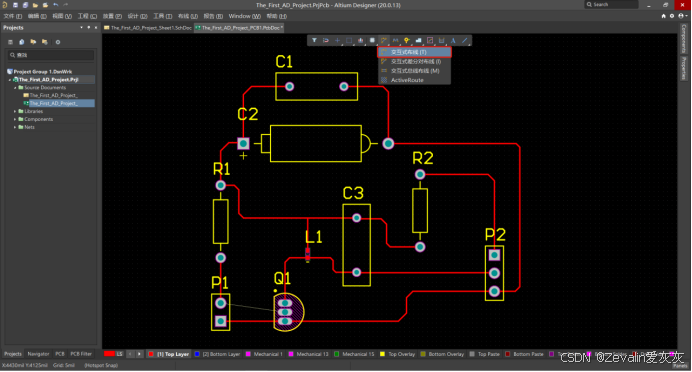Click the Search box in title bar
The image size is (692, 372).
pos(611,4)
